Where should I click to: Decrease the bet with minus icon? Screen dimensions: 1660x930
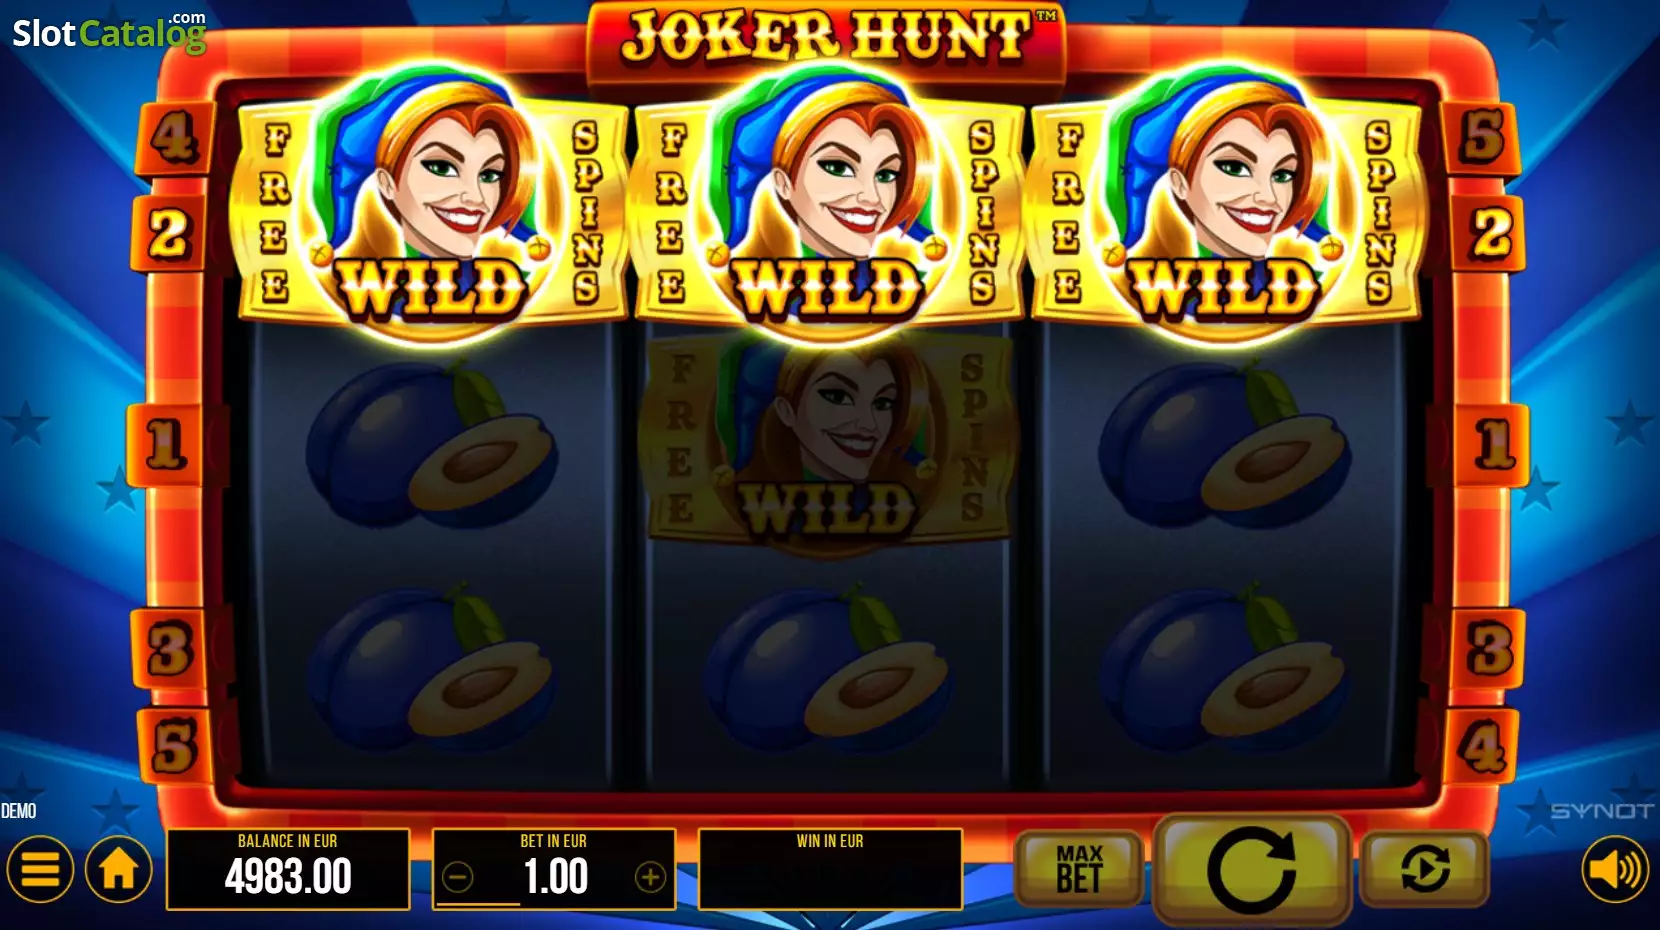point(458,878)
